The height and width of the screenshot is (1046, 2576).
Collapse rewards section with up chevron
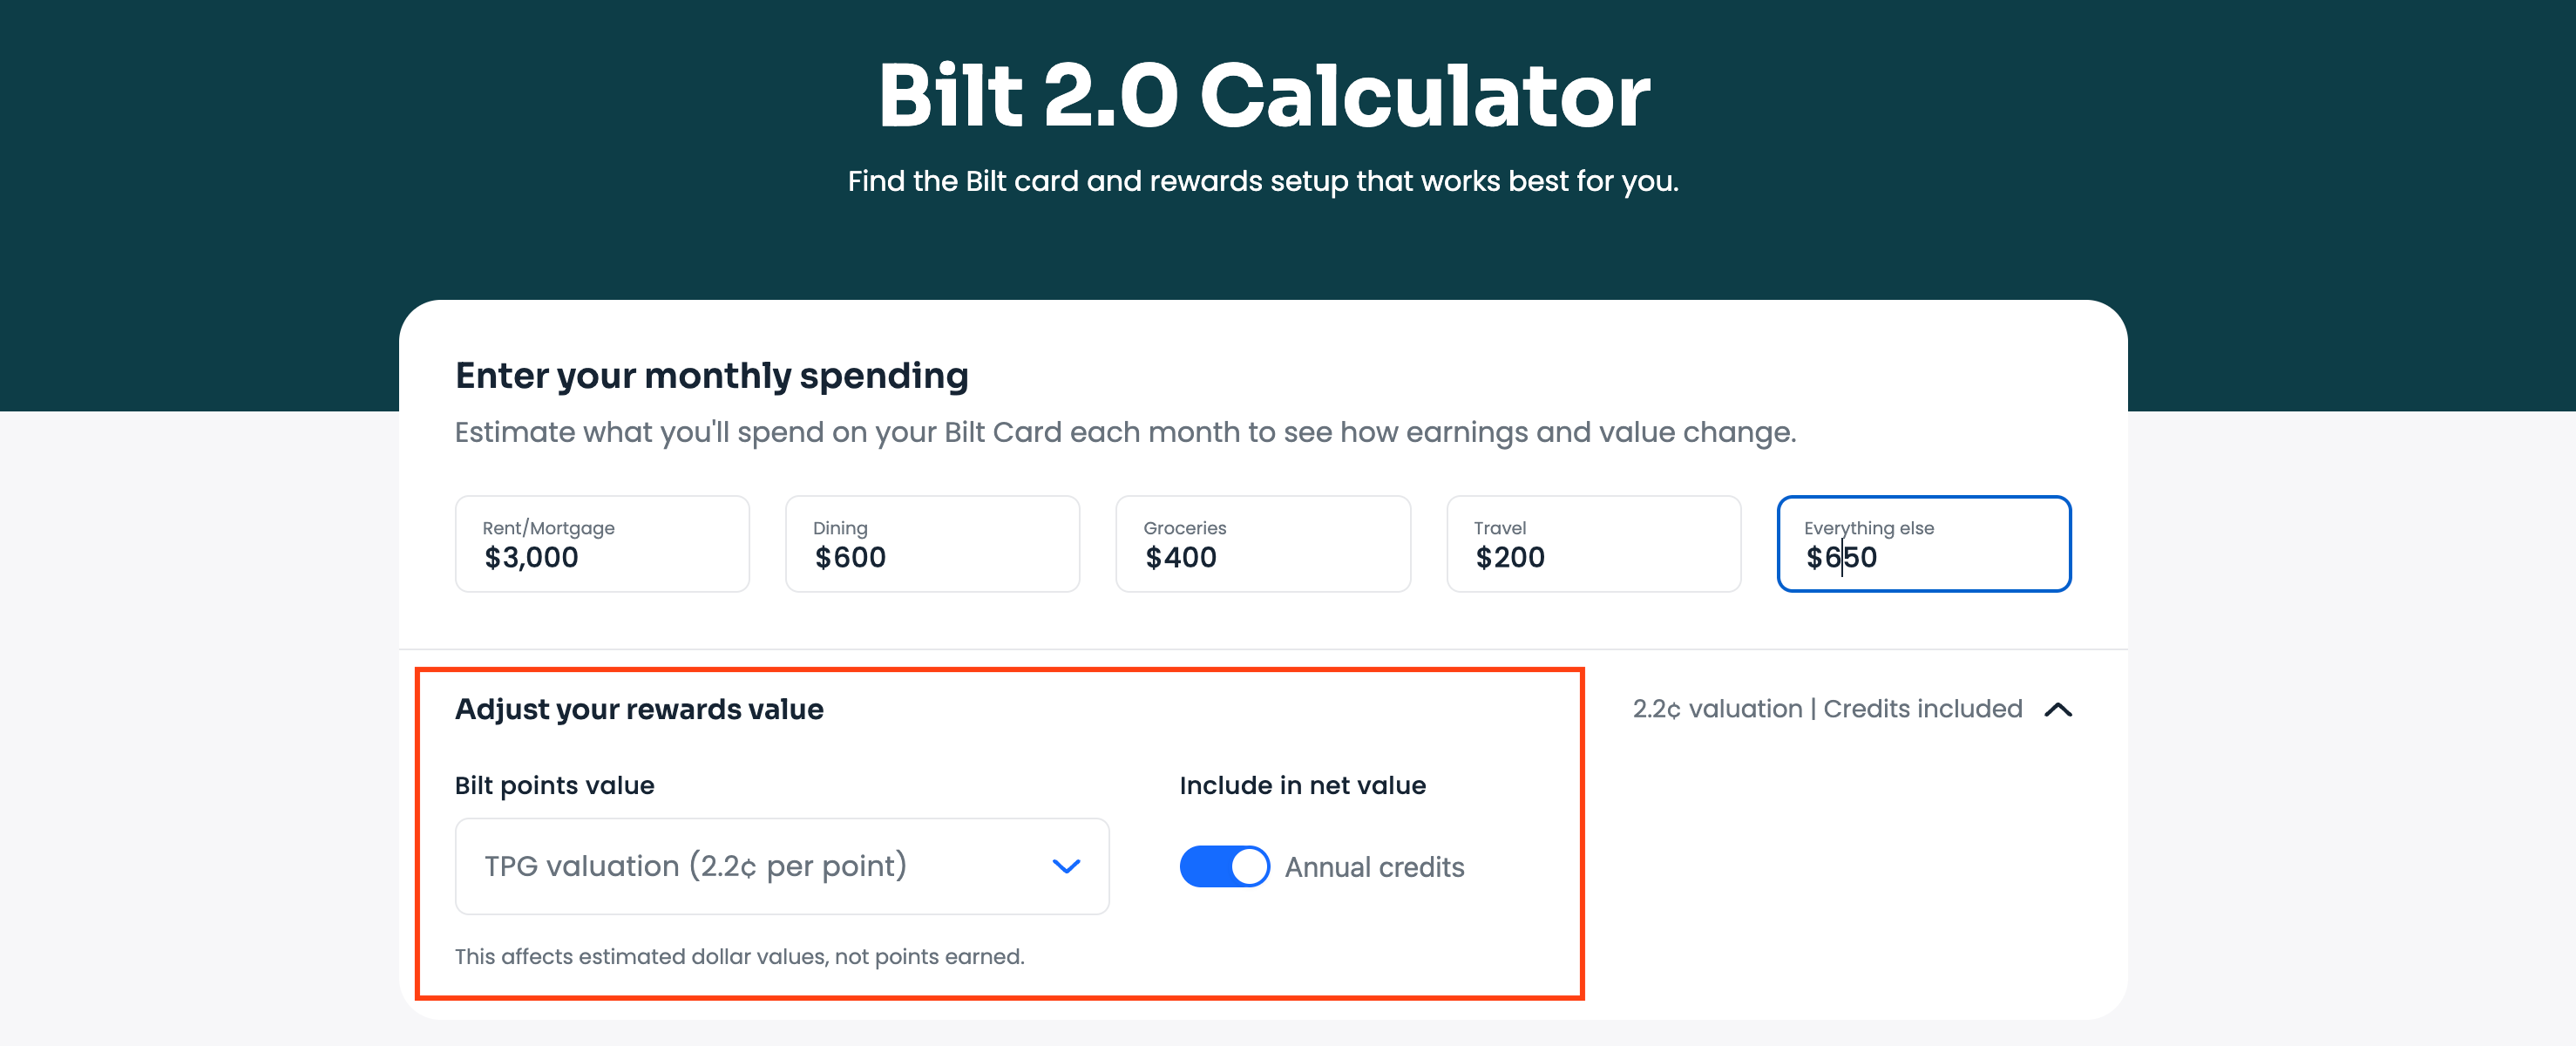(x=2058, y=710)
